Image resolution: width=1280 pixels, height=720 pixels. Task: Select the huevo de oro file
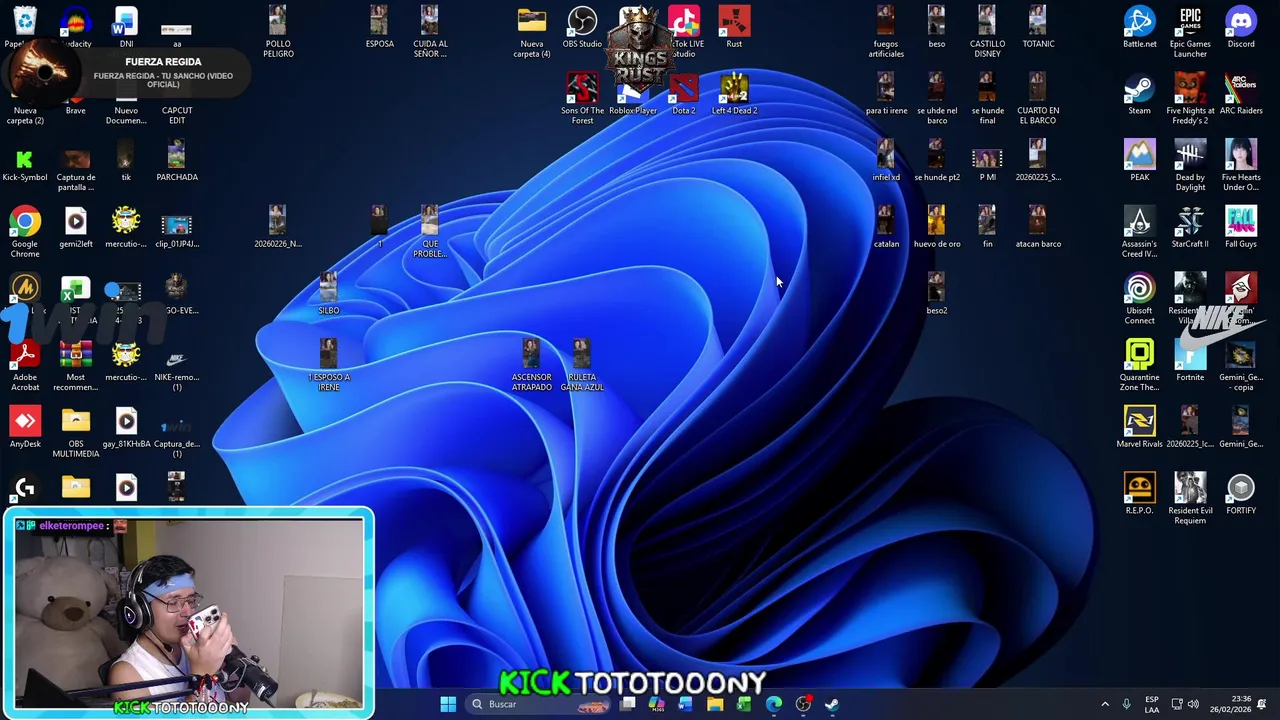[936, 227]
